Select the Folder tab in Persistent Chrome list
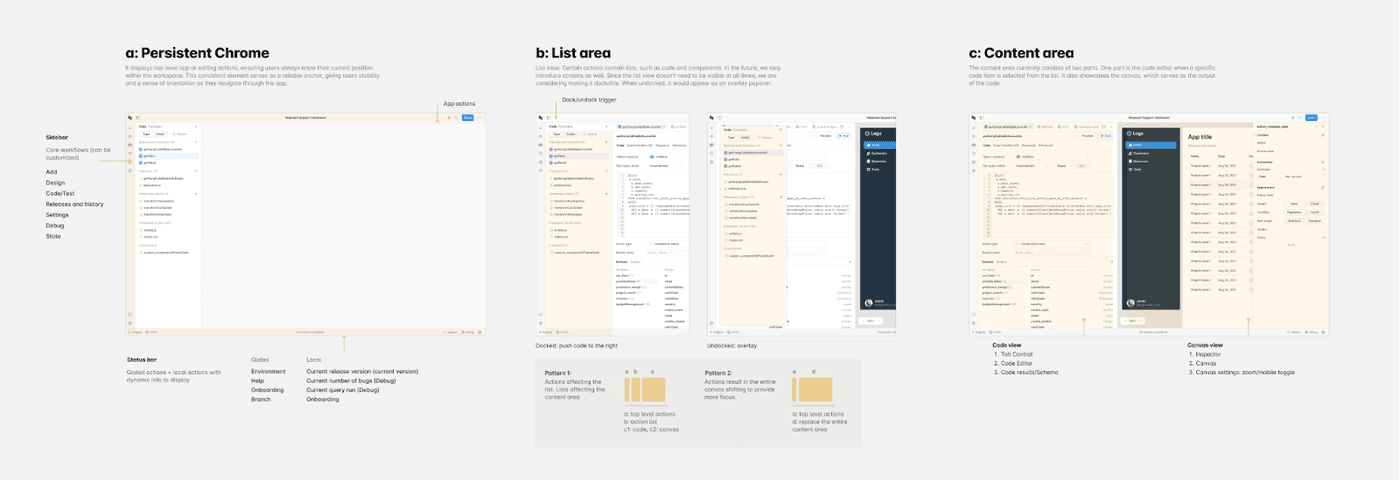Screen dimensions: 1400x480 click(160, 134)
